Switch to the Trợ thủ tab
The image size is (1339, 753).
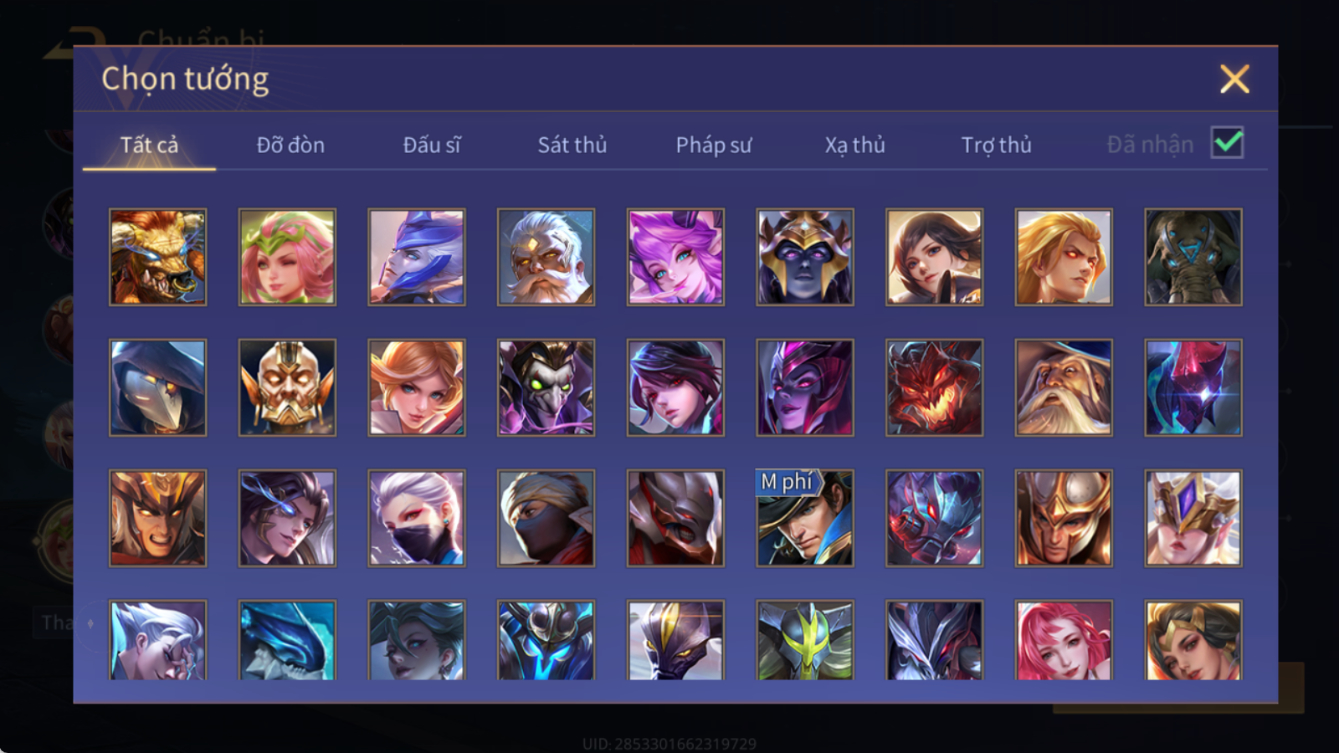(x=996, y=145)
